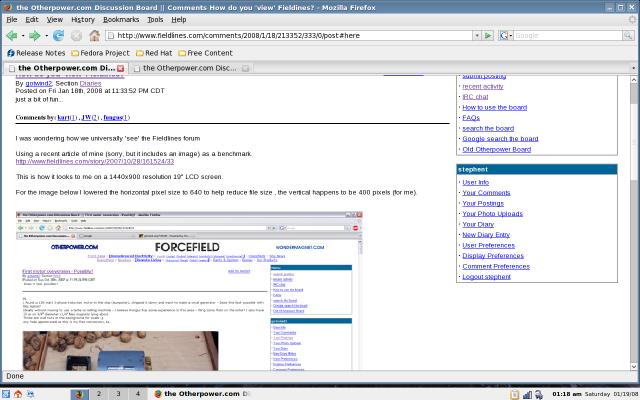Image resolution: width=640 pixels, height=400 pixels.
Task: Open the Display Preferences link
Action: click(493, 256)
